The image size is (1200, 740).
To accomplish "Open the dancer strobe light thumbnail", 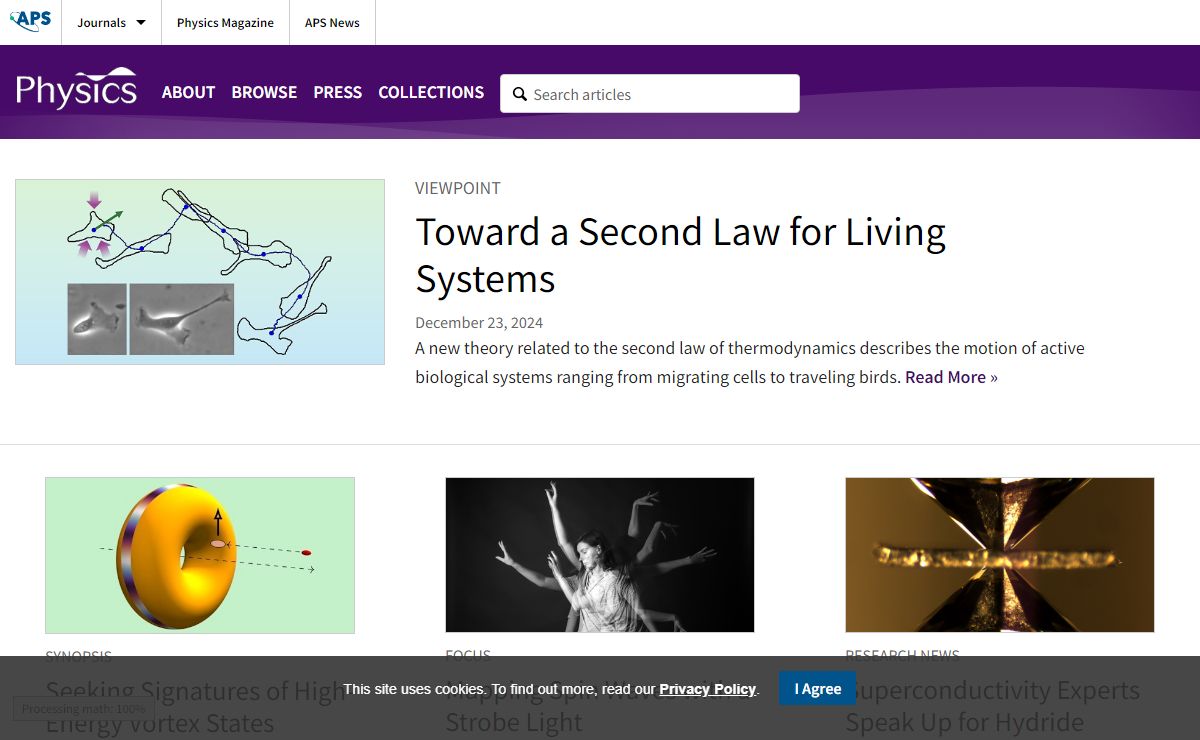I will (600, 555).
